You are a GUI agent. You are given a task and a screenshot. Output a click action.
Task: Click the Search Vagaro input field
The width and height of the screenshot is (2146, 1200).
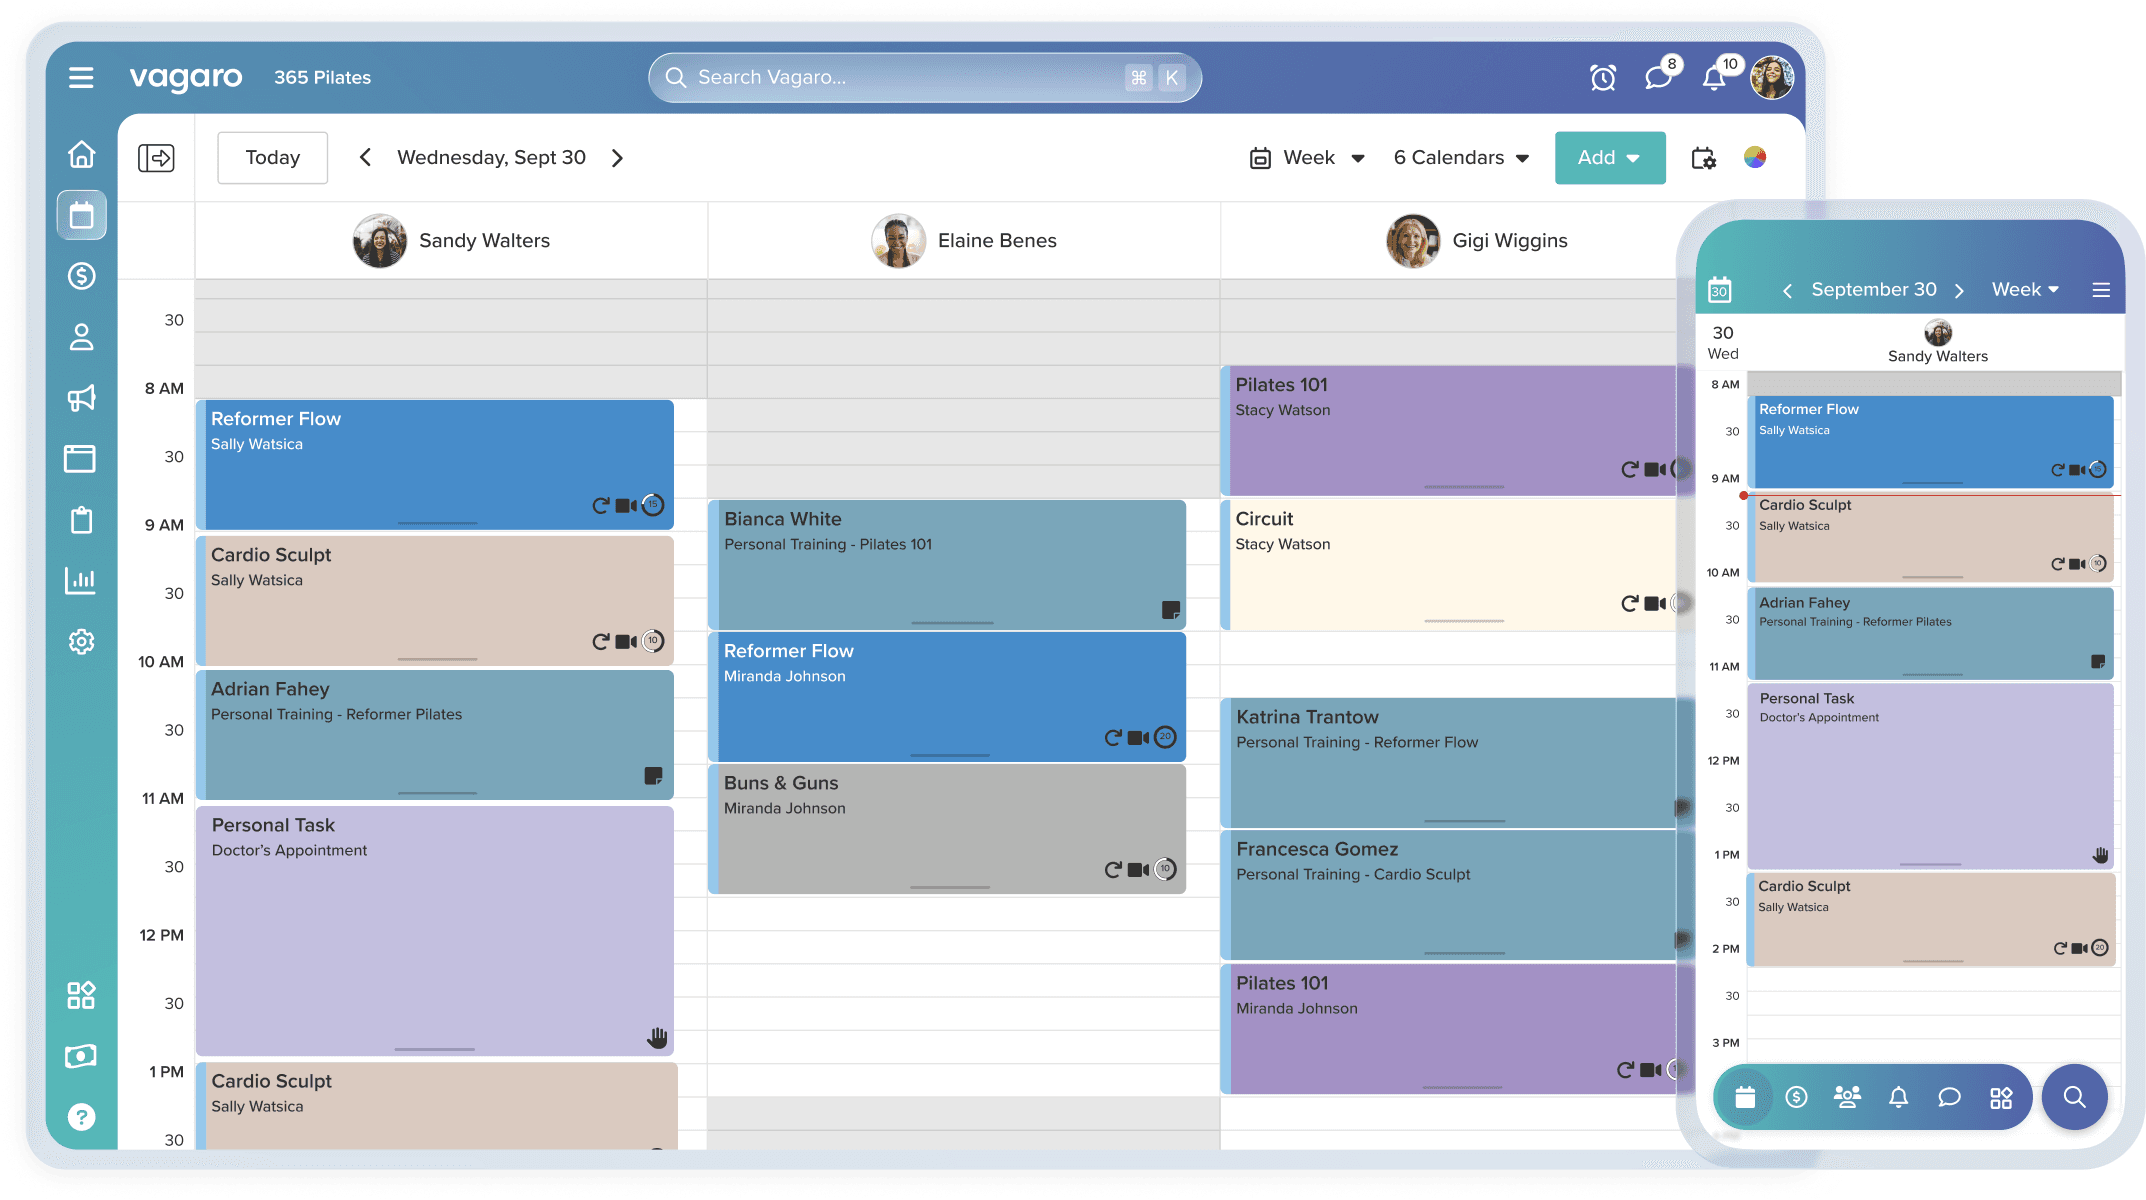tap(900, 77)
